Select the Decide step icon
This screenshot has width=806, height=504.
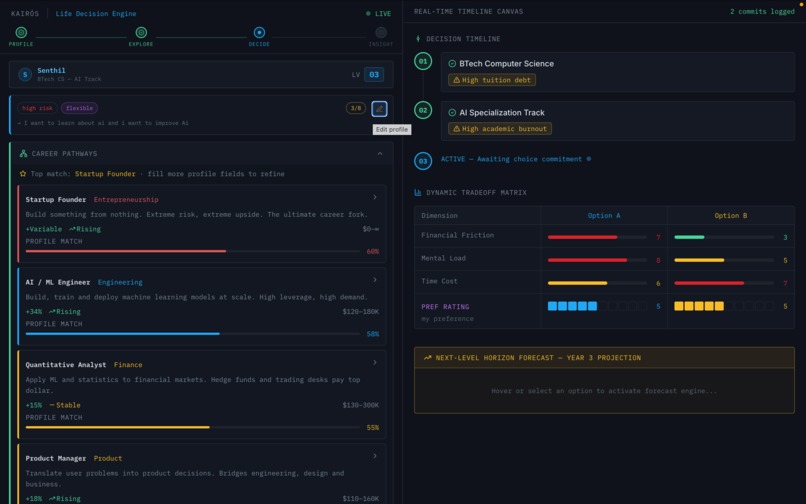coord(259,32)
